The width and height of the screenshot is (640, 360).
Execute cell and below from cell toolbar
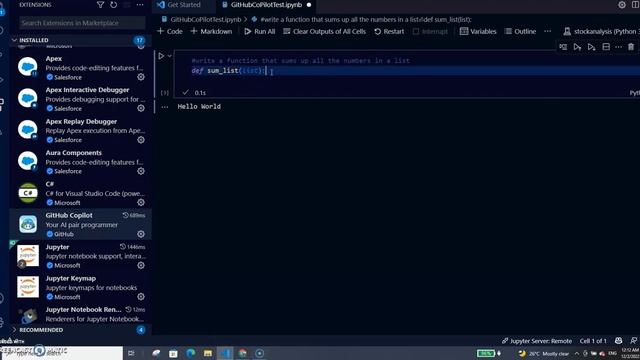pyautogui.click(x=591, y=47)
